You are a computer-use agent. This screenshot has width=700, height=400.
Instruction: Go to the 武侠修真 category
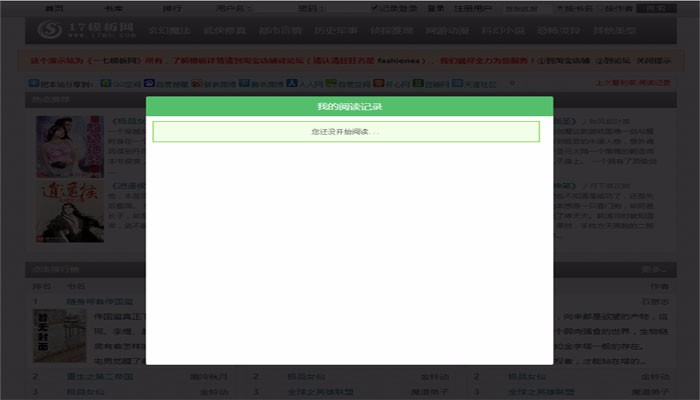(225, 30)
